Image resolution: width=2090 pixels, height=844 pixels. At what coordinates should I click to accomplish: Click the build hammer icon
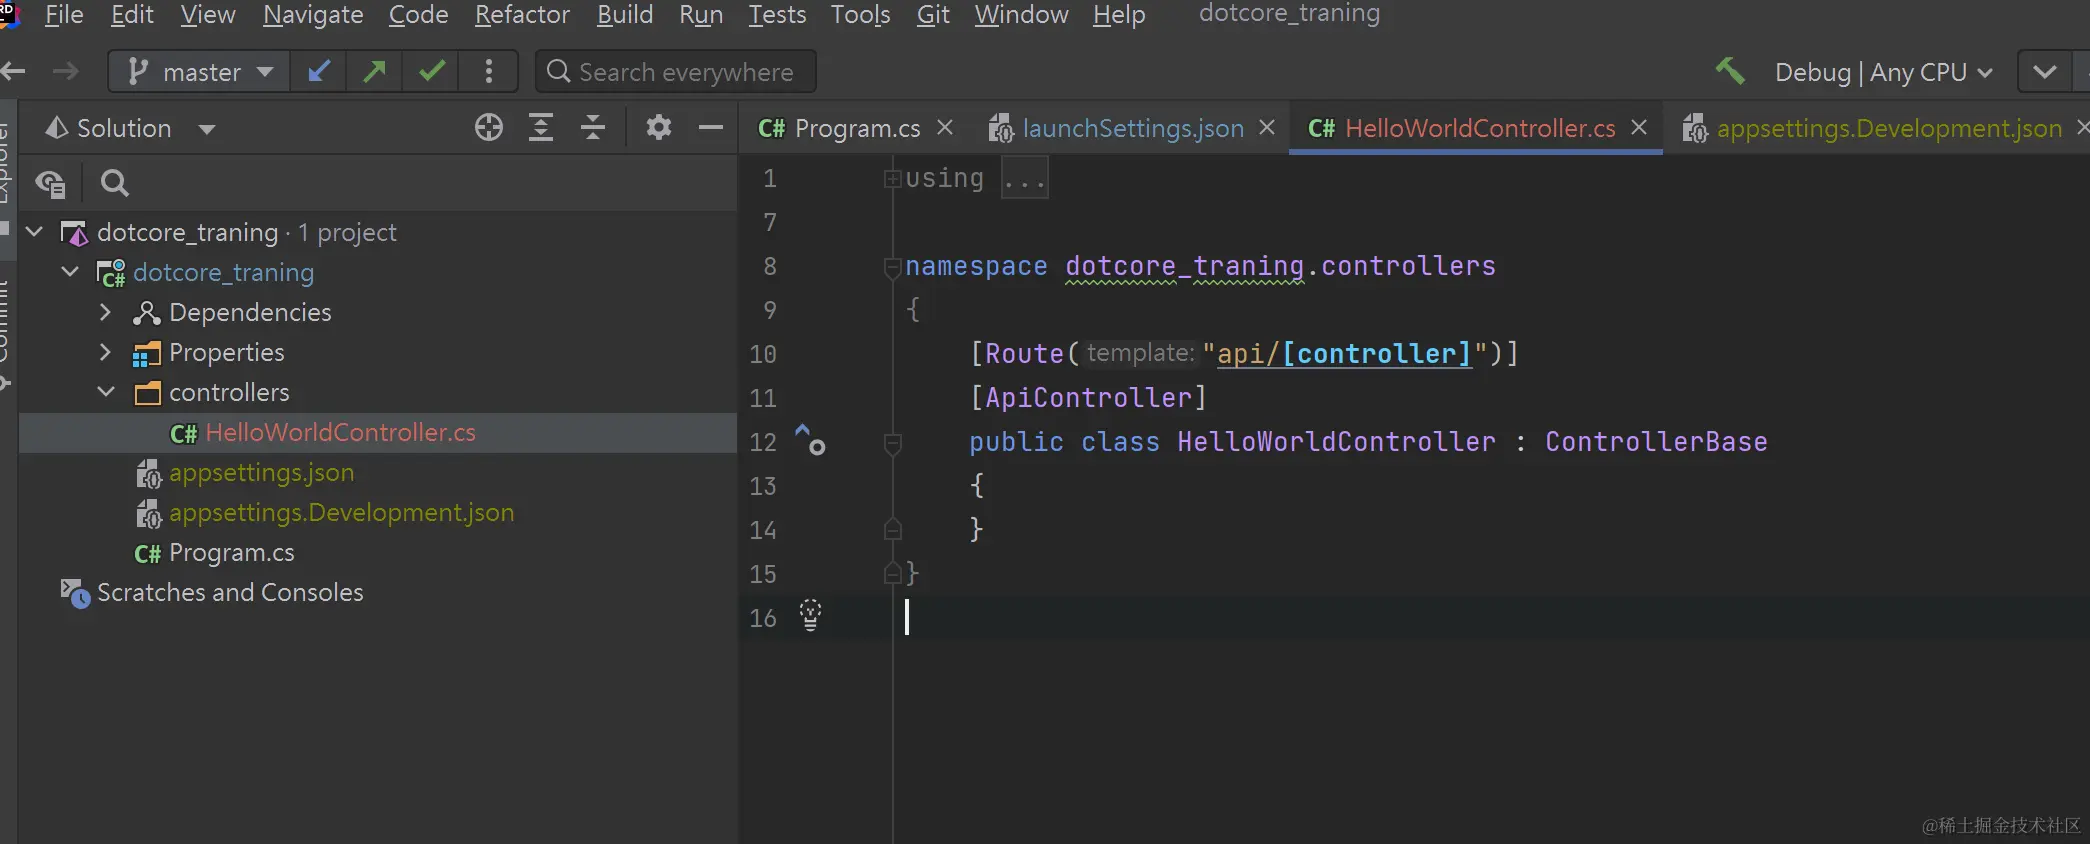(1730, 71)
